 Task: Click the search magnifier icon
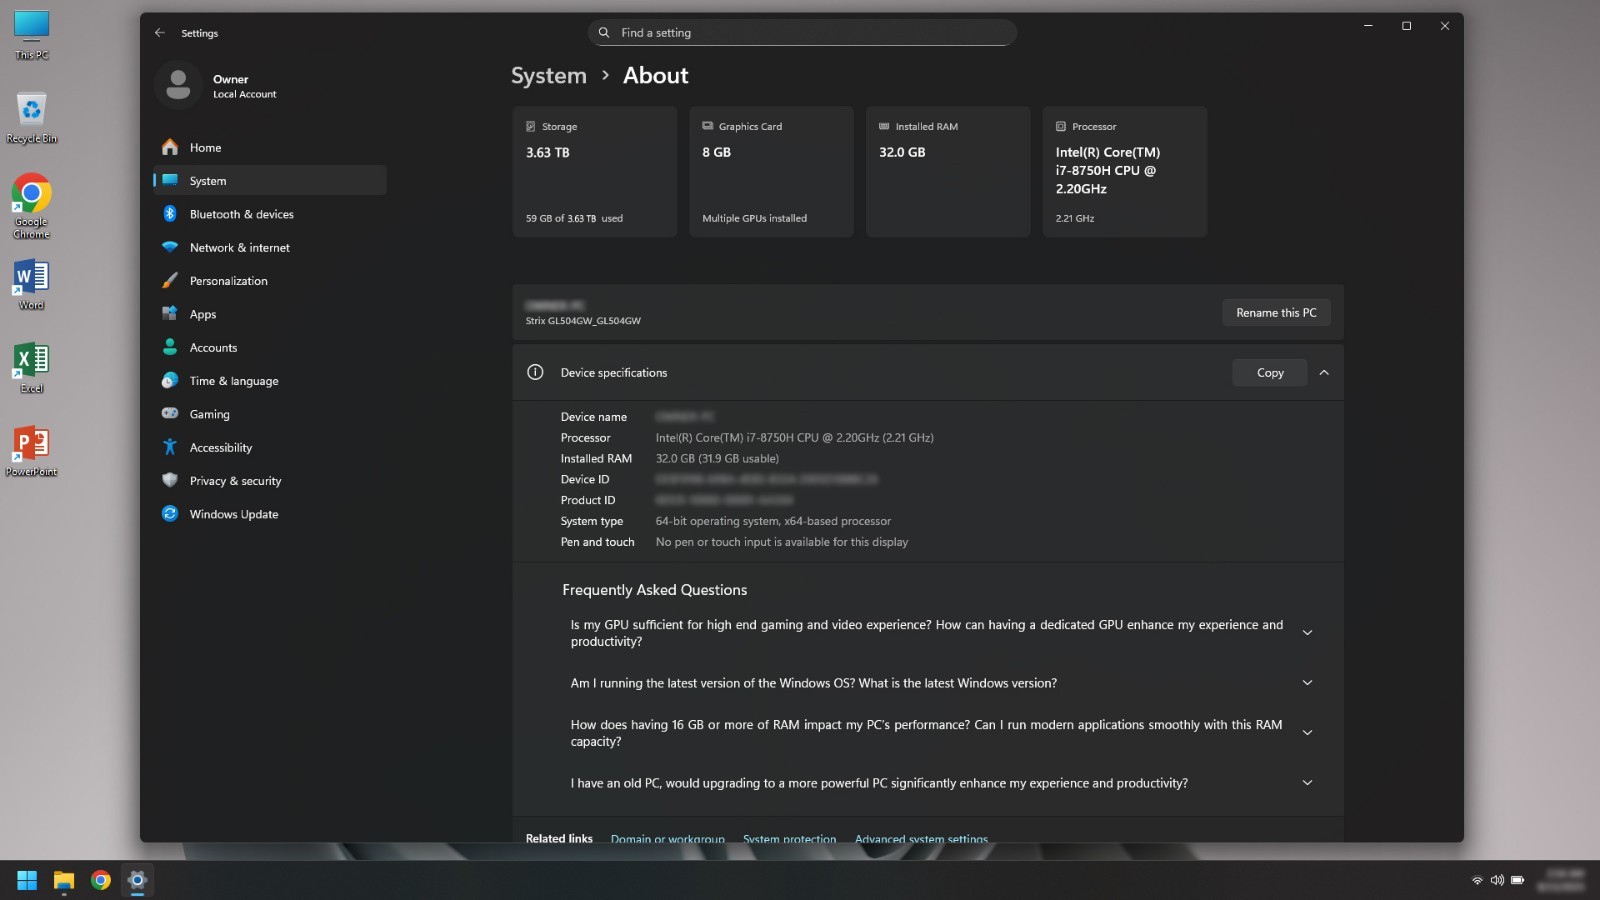pyautogui.click(x=604, y=33)
